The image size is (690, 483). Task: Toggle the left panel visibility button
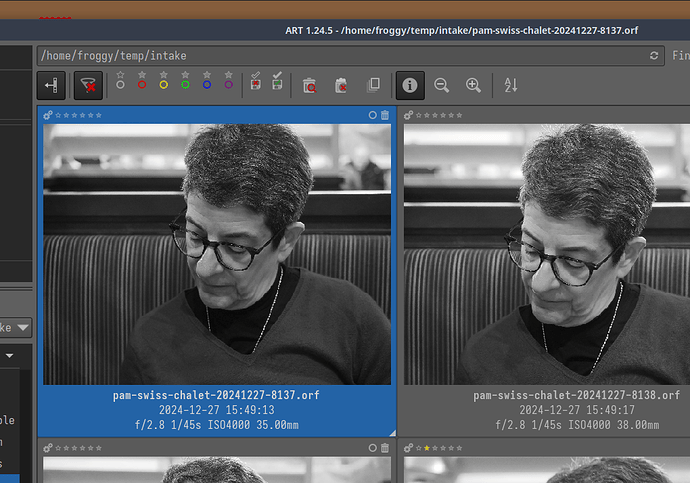pos(52,86)
